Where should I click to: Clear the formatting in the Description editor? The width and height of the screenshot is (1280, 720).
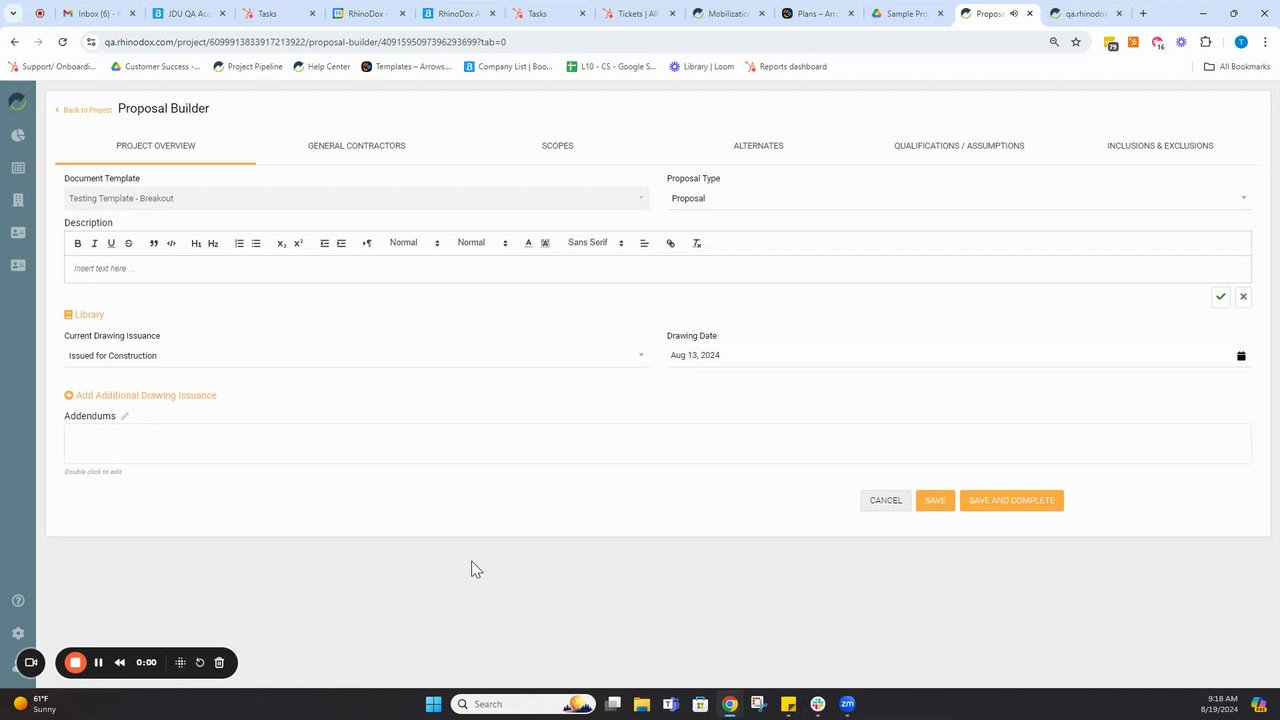(x=697, y=243)
